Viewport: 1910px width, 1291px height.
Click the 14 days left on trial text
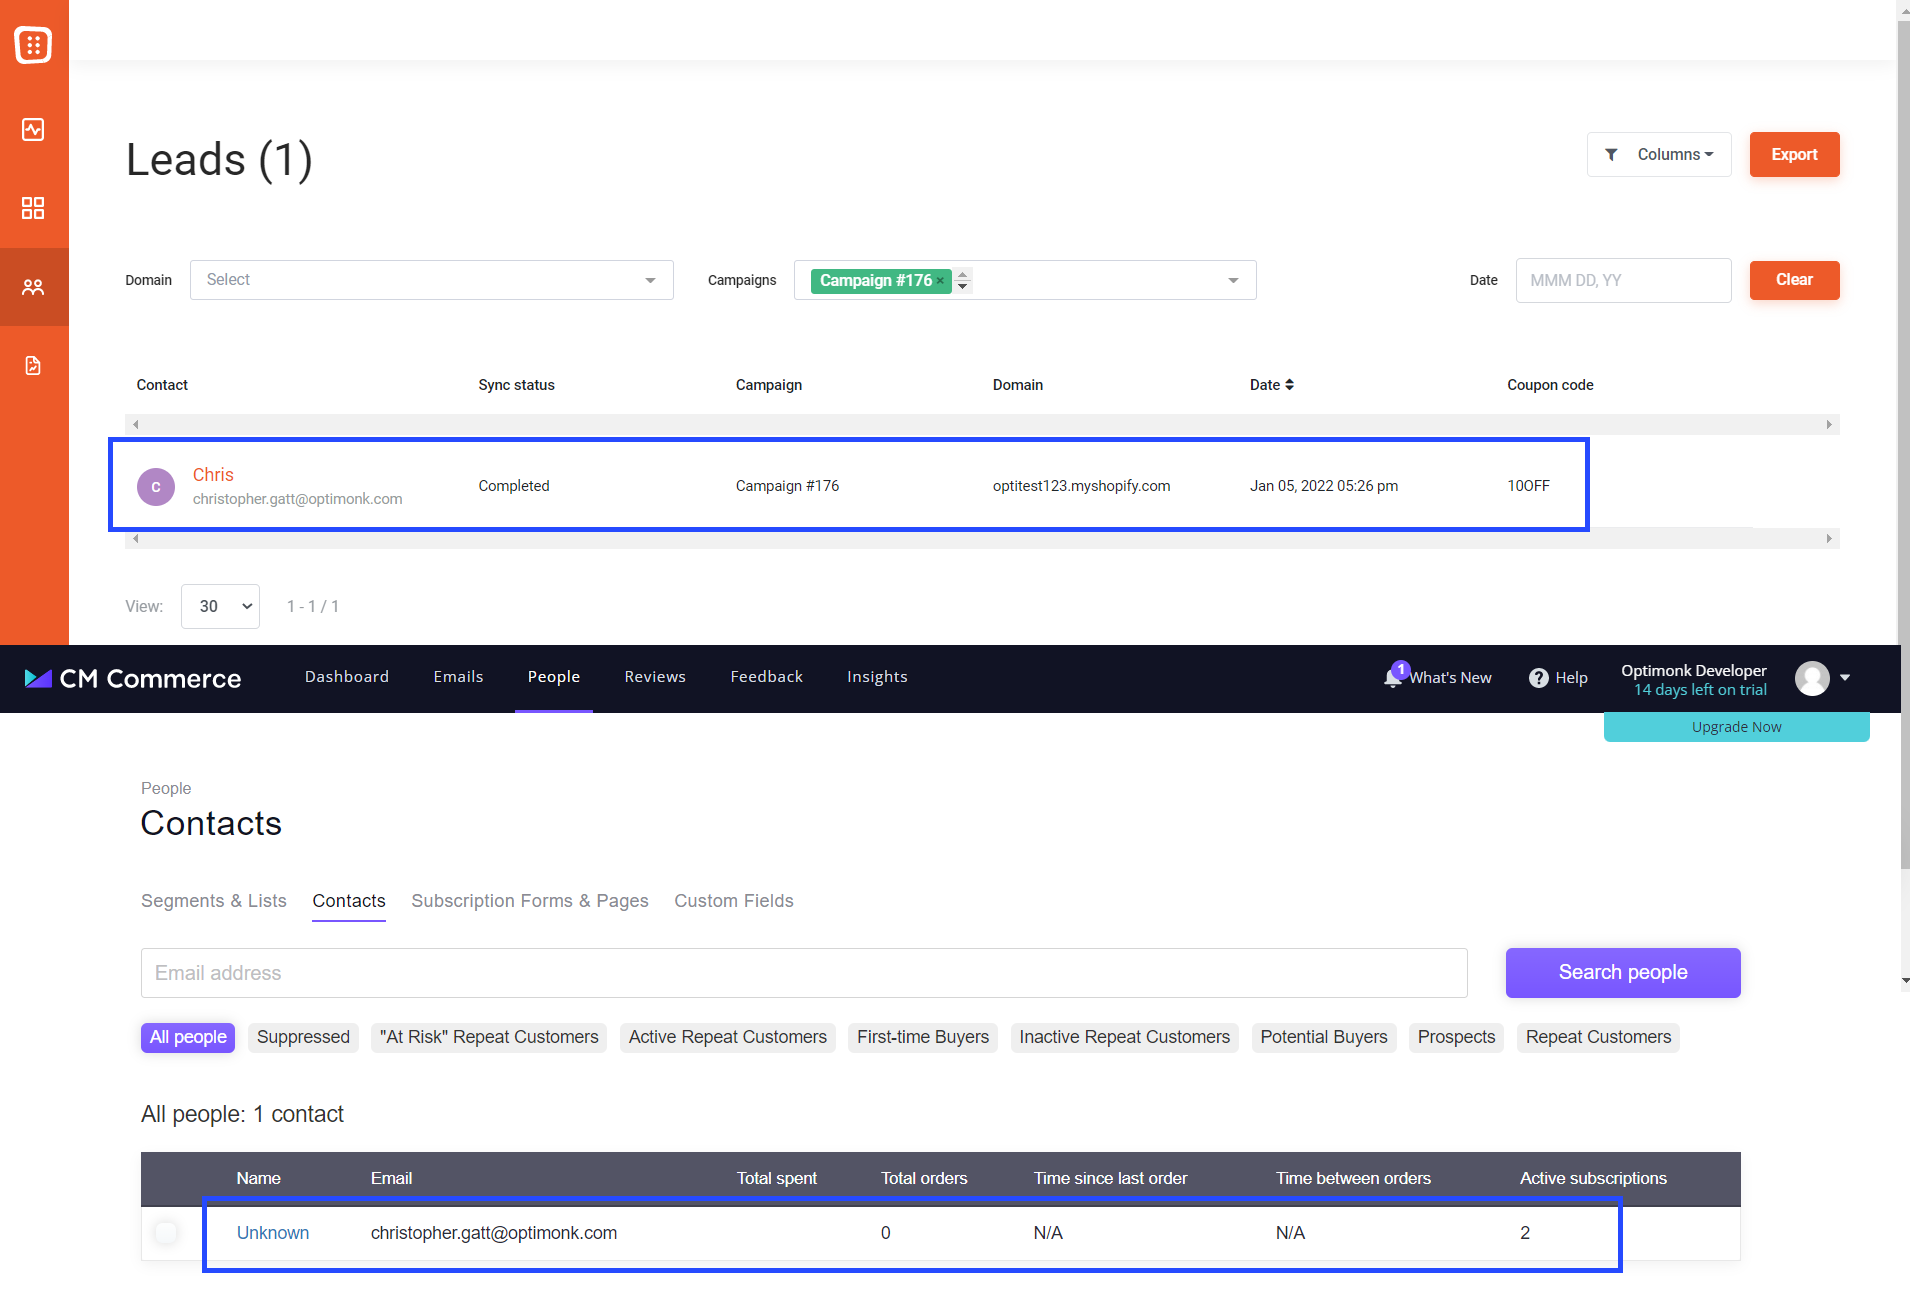(x=1700, y=690)
